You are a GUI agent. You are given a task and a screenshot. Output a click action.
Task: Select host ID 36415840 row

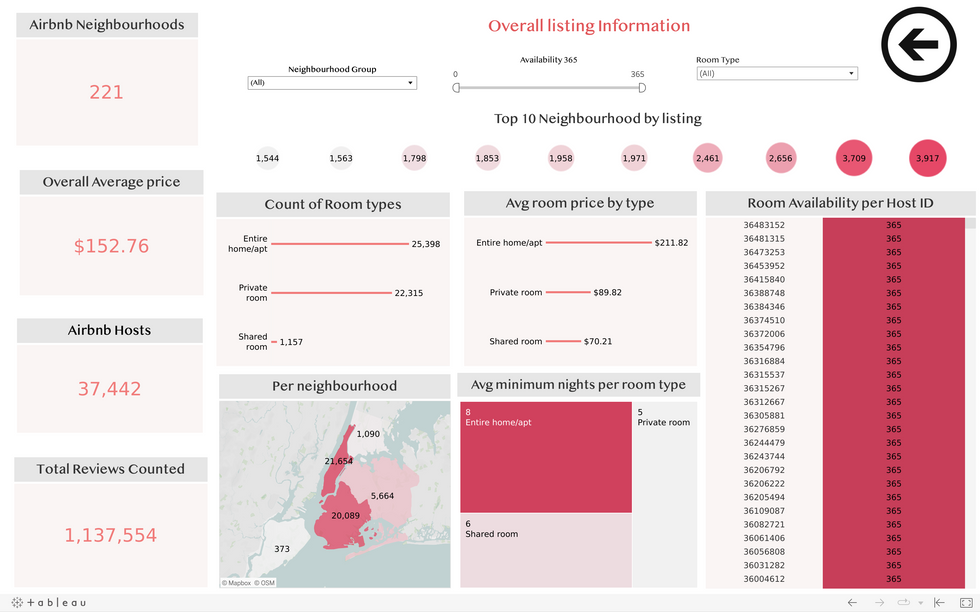[836, 279]
